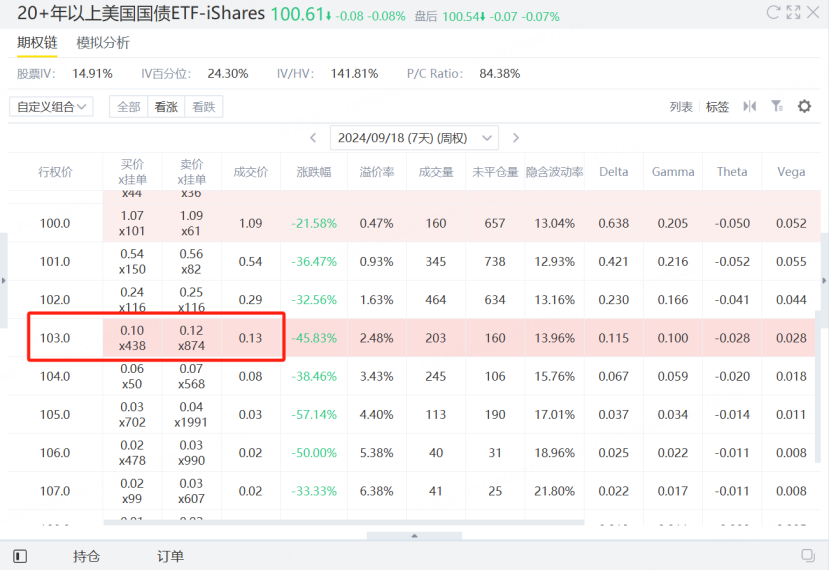Close the option chain window
The image size is (830, 570).
click(x=813, y=12)
